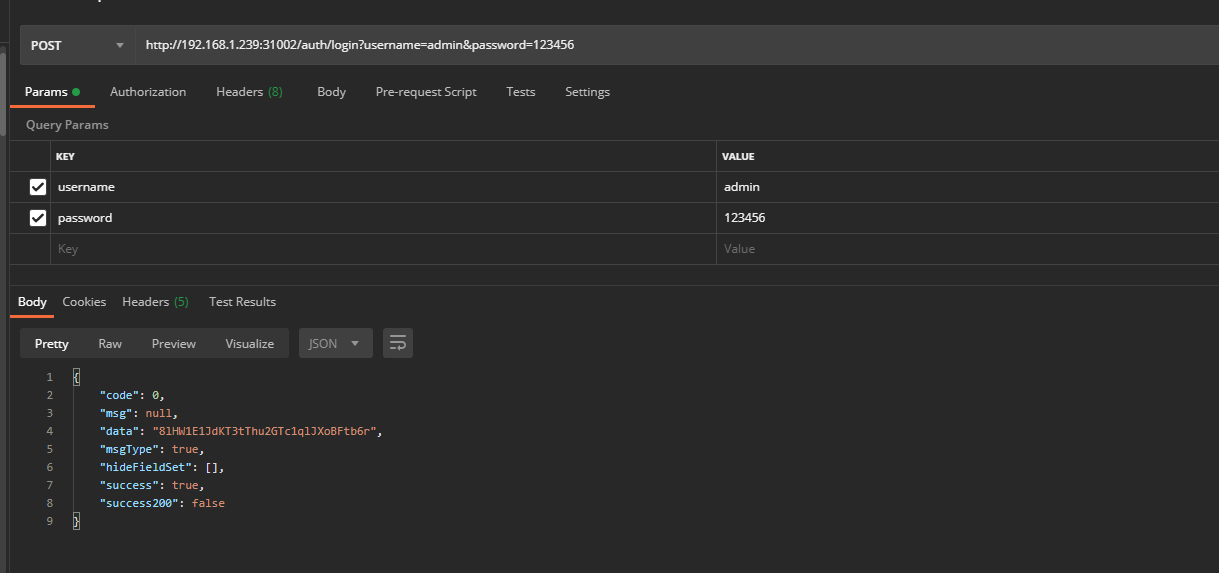This screenshot has width=1219, height=573.
Task: Uncheck the username parameter checkbox
Action: pyautogui.click(x=38, y=187)
